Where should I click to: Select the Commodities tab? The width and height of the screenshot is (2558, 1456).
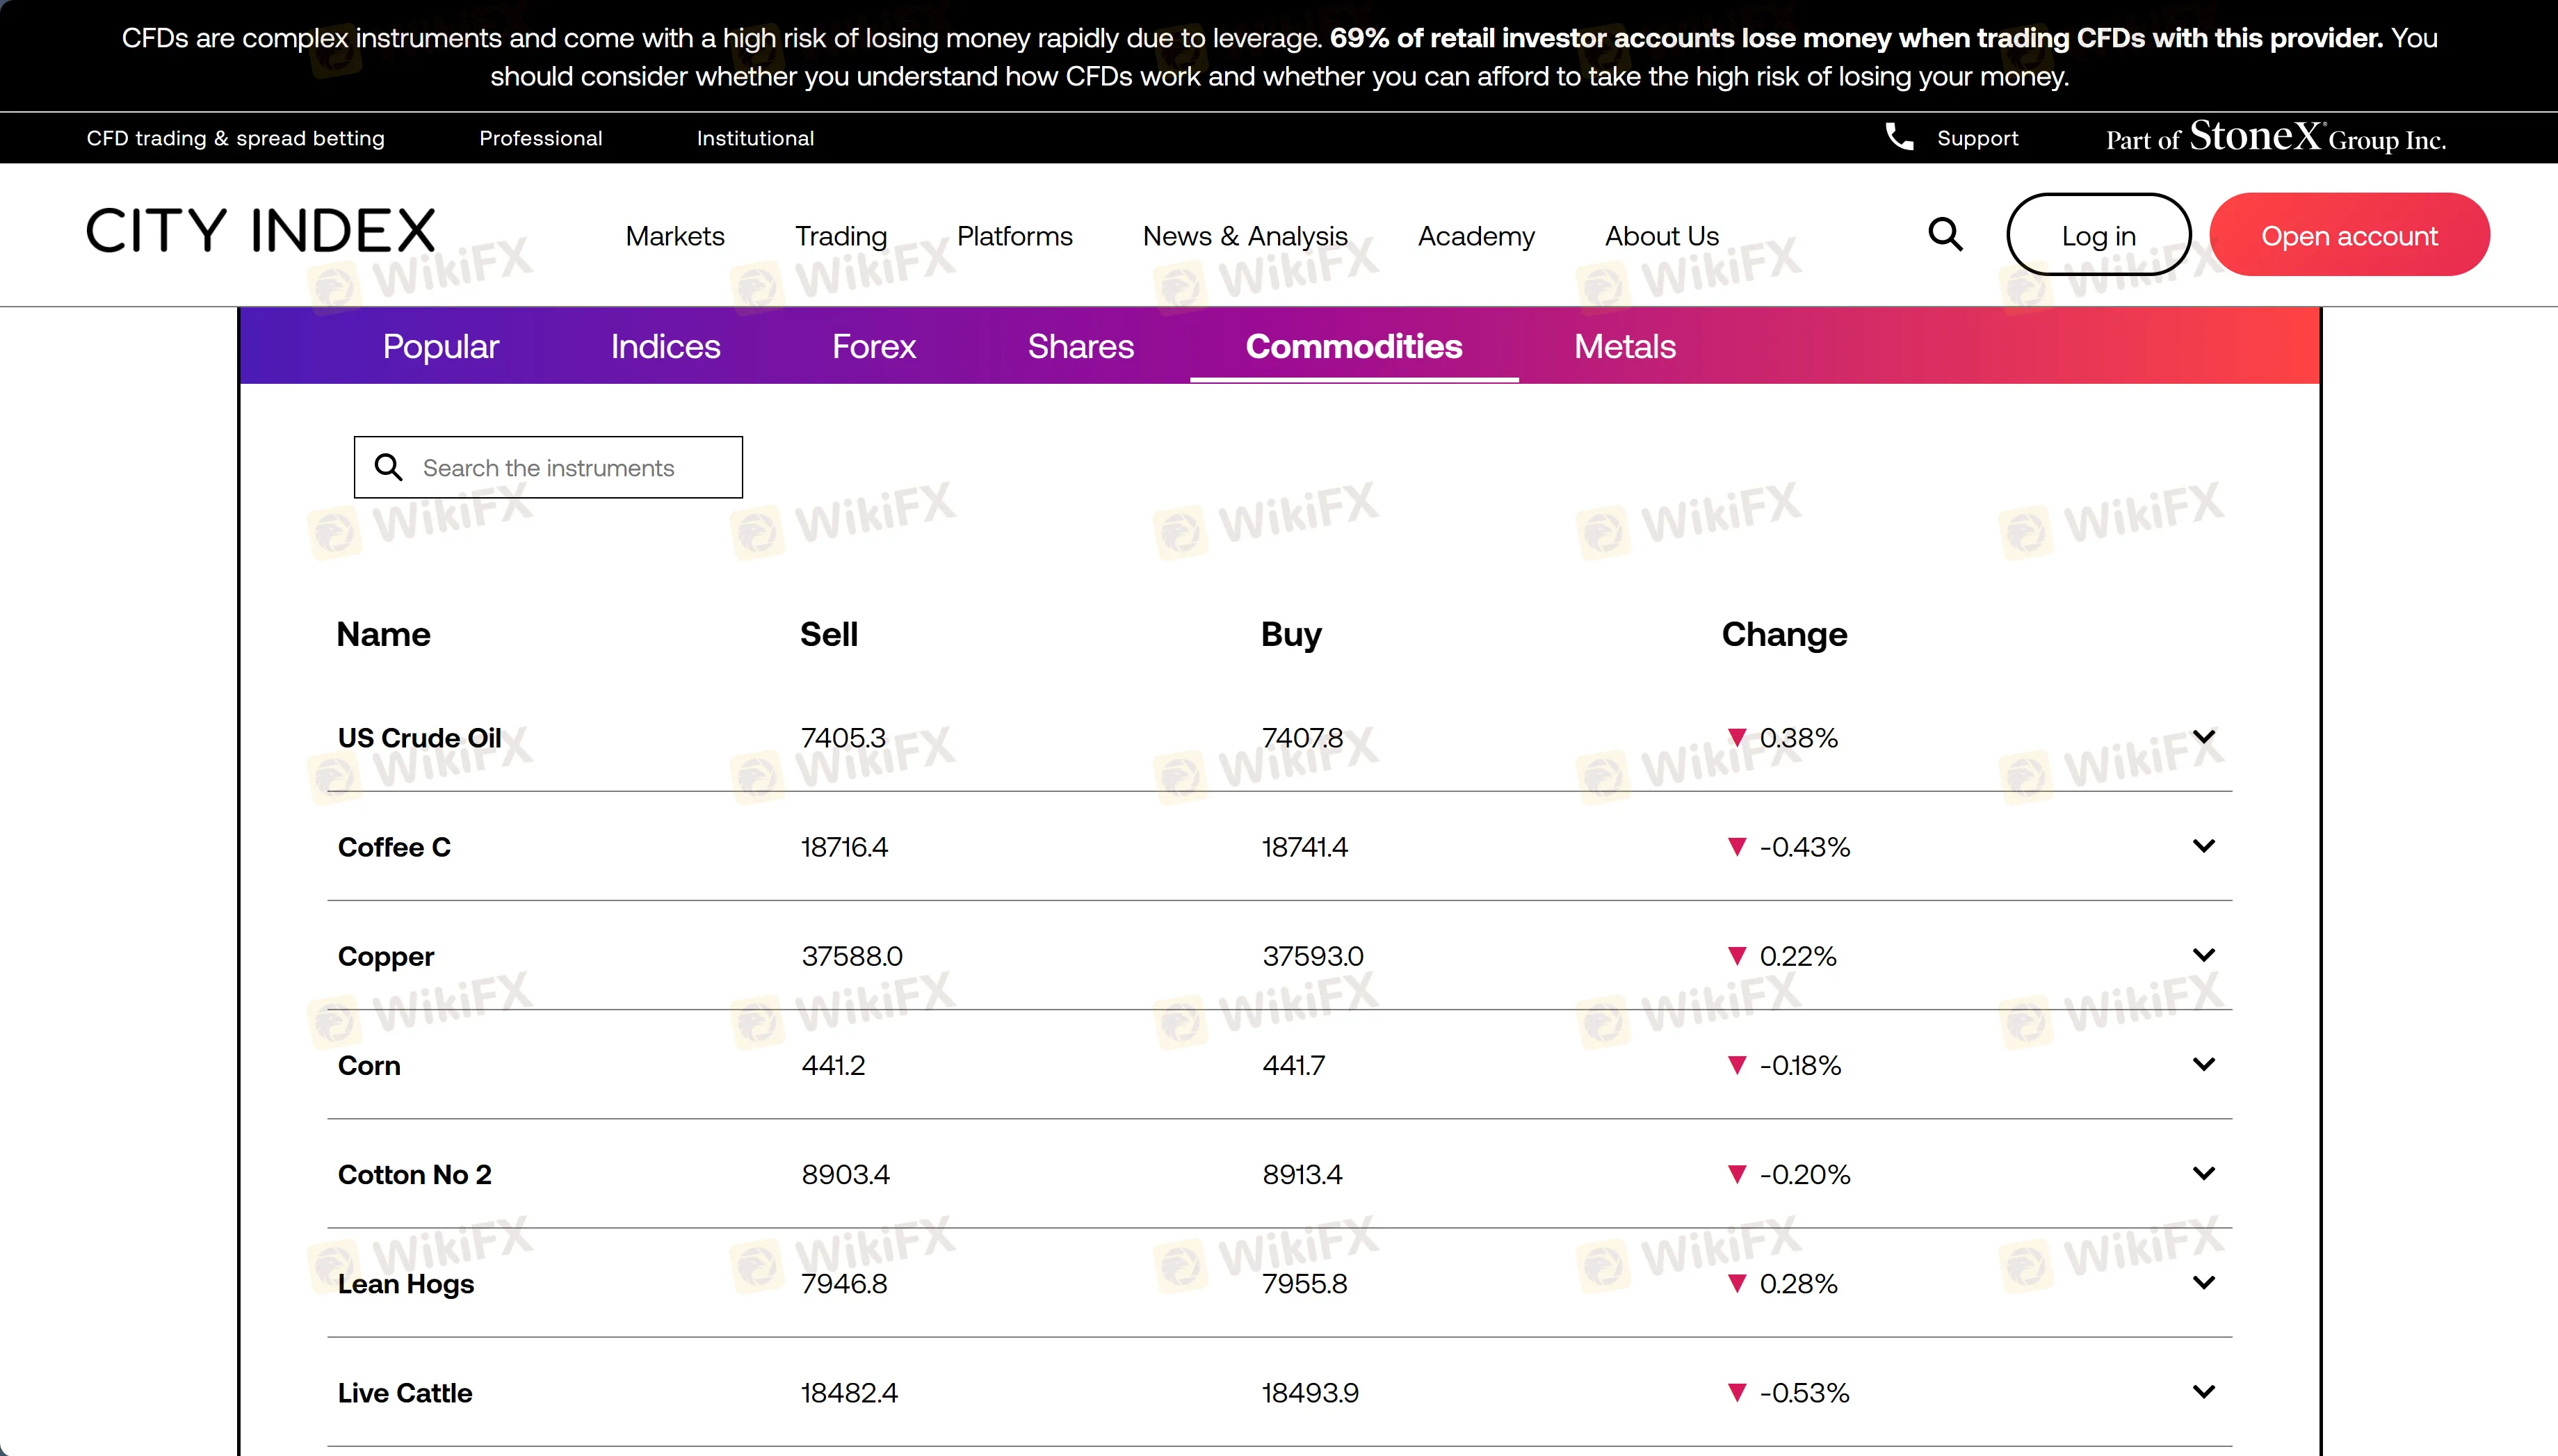tap(1353, 346)
